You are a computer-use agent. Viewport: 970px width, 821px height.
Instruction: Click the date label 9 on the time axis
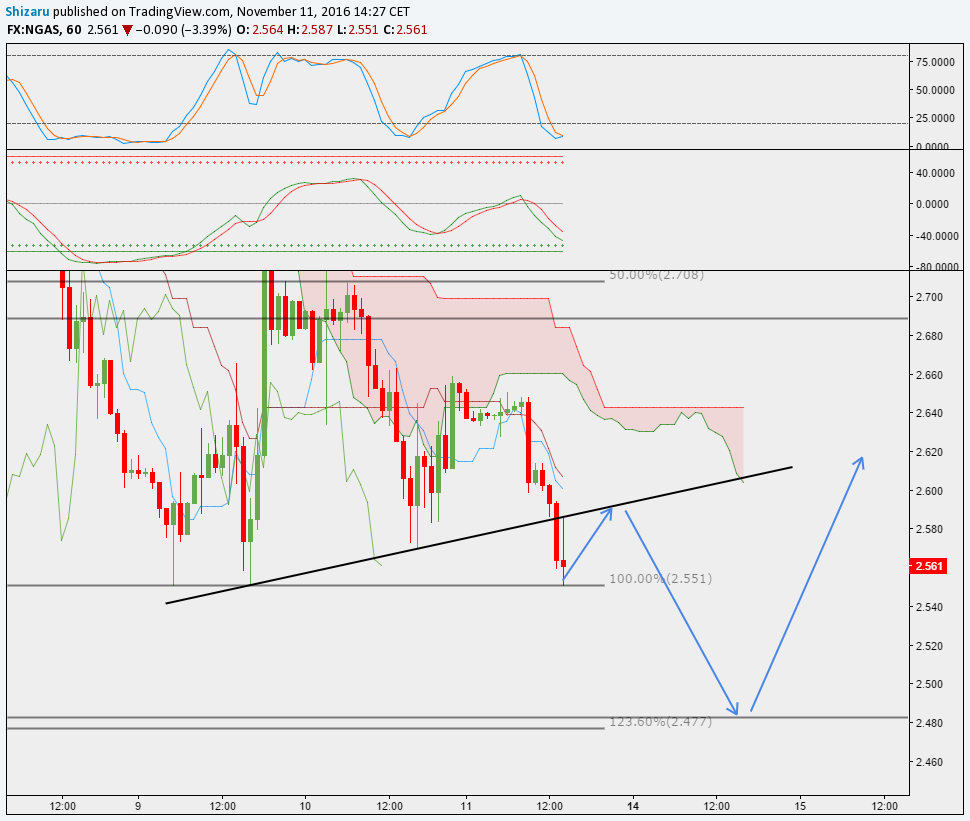(x=138, y=806)
